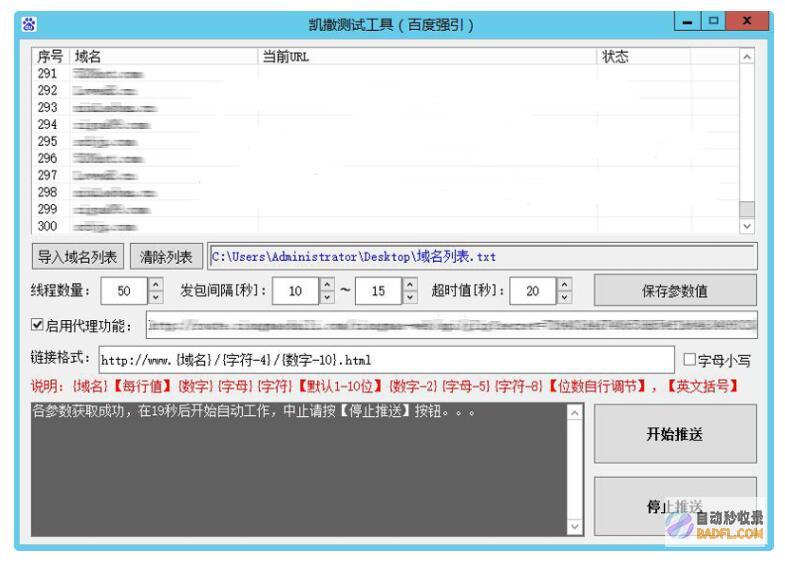Increase minimum 发包间隔 with up arrow

[327, 285]
